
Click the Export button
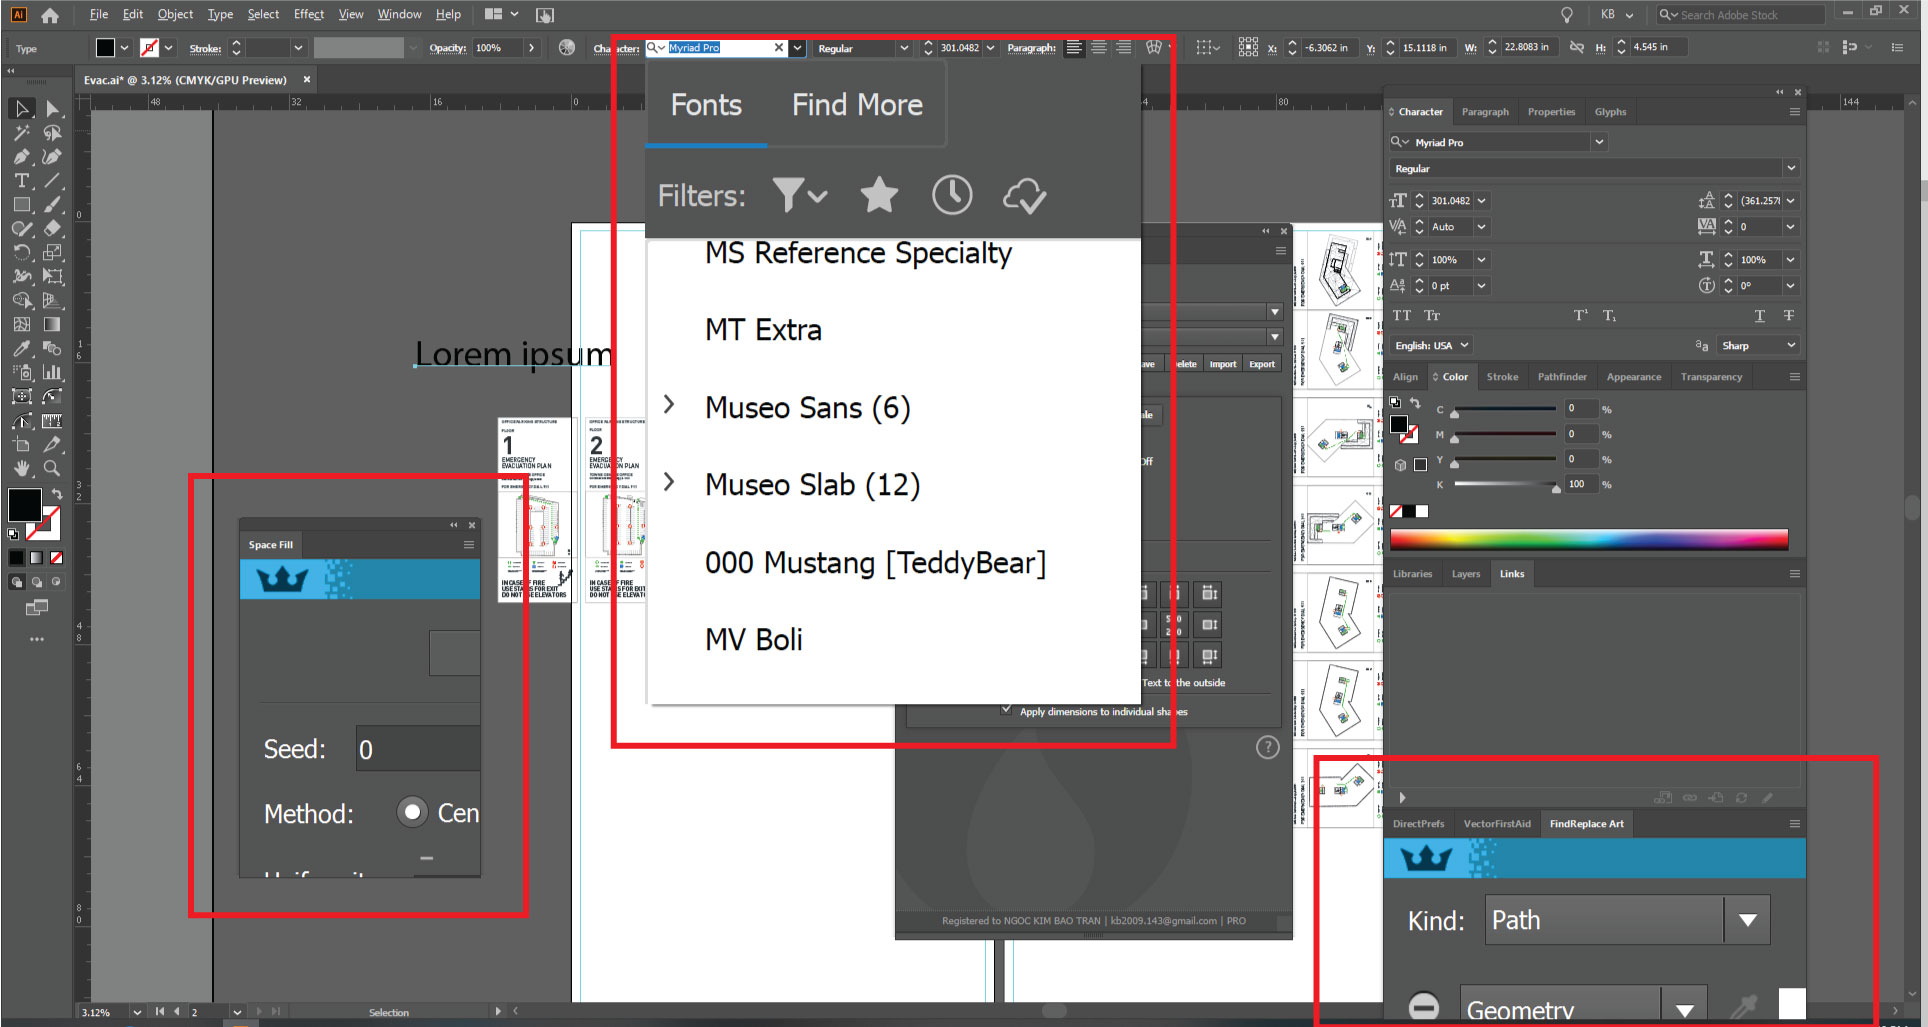(x=1262, y=363)
